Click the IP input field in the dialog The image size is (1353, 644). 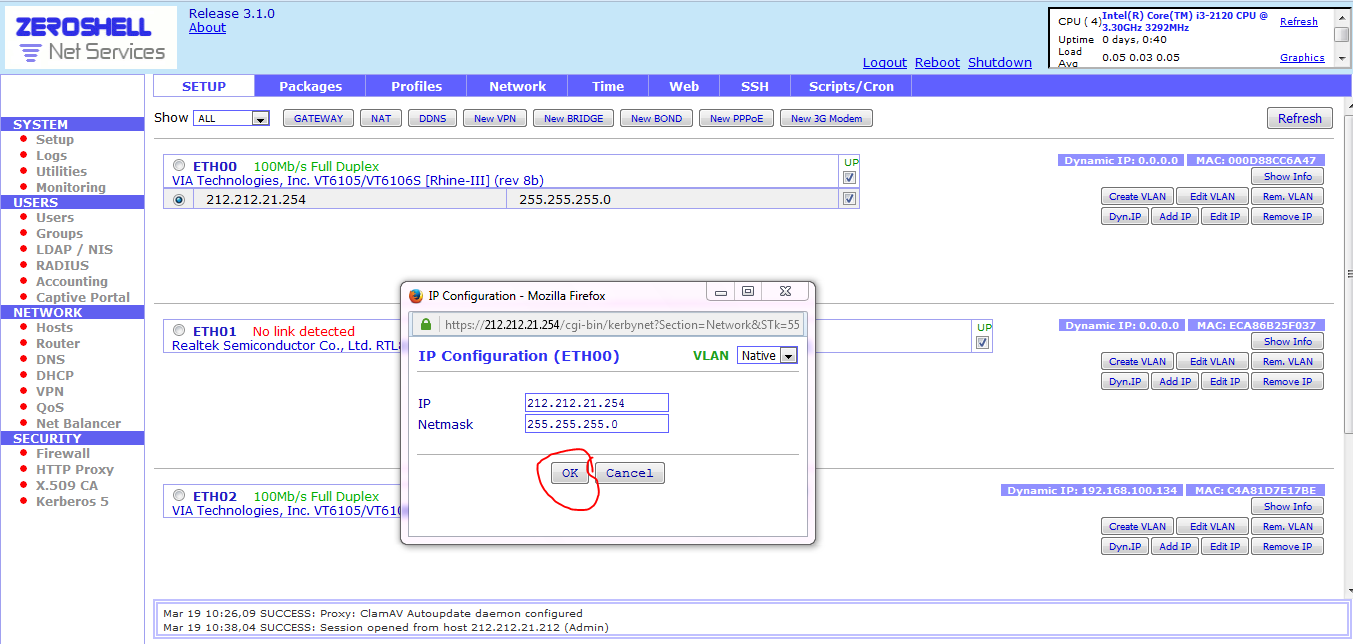tap(597, 403)
